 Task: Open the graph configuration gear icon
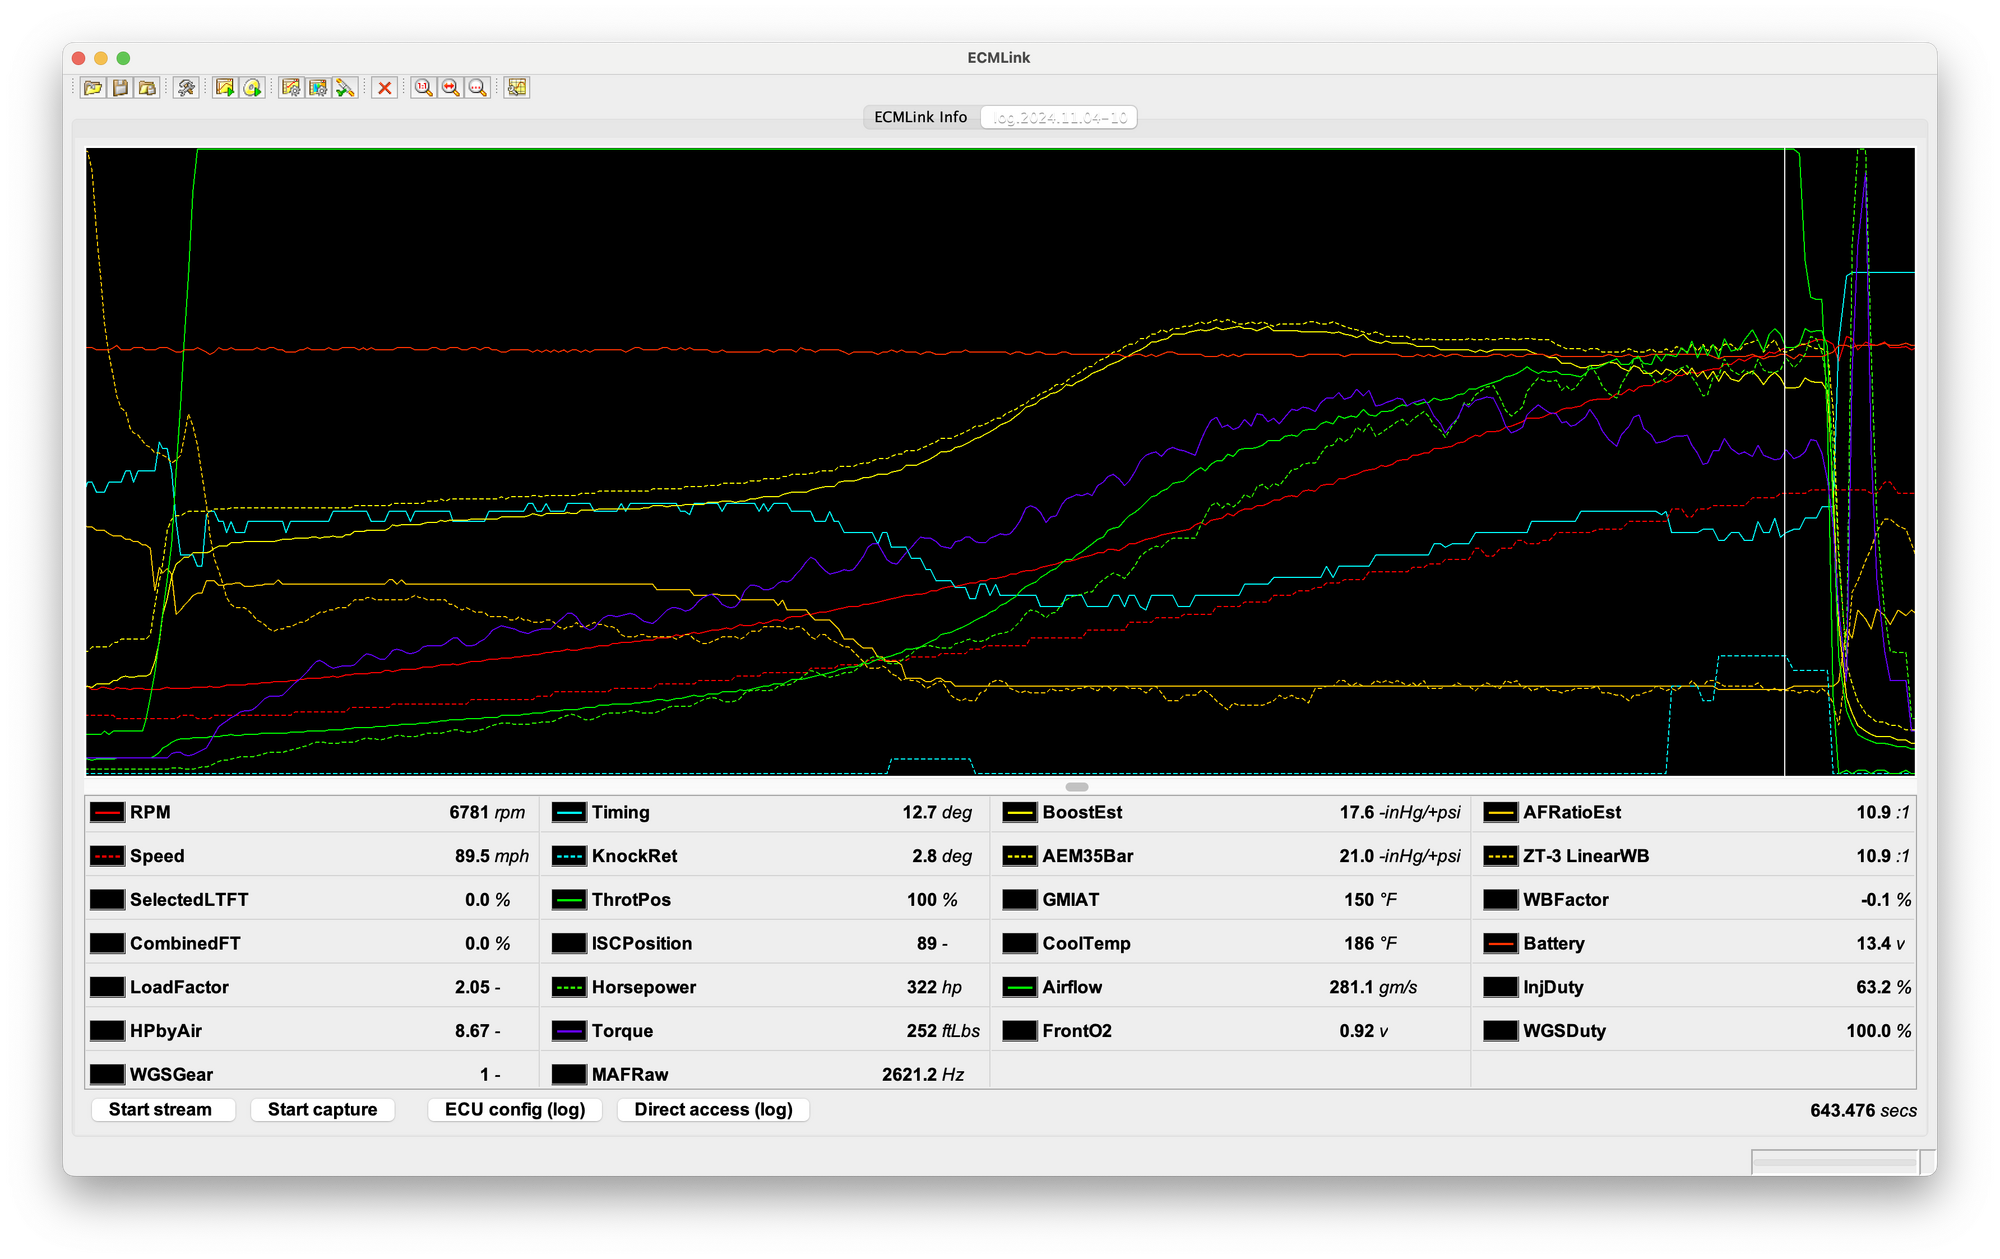pos(291,88)
